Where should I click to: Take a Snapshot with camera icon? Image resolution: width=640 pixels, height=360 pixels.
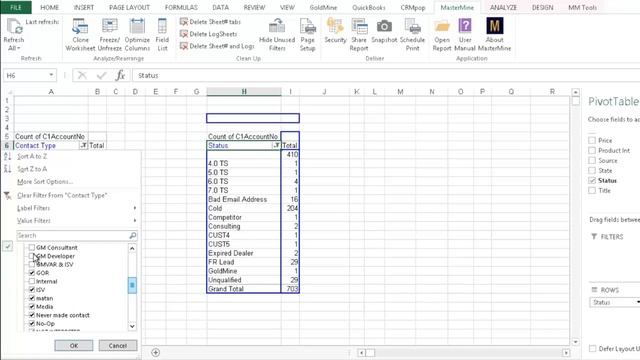coord(384,31)
